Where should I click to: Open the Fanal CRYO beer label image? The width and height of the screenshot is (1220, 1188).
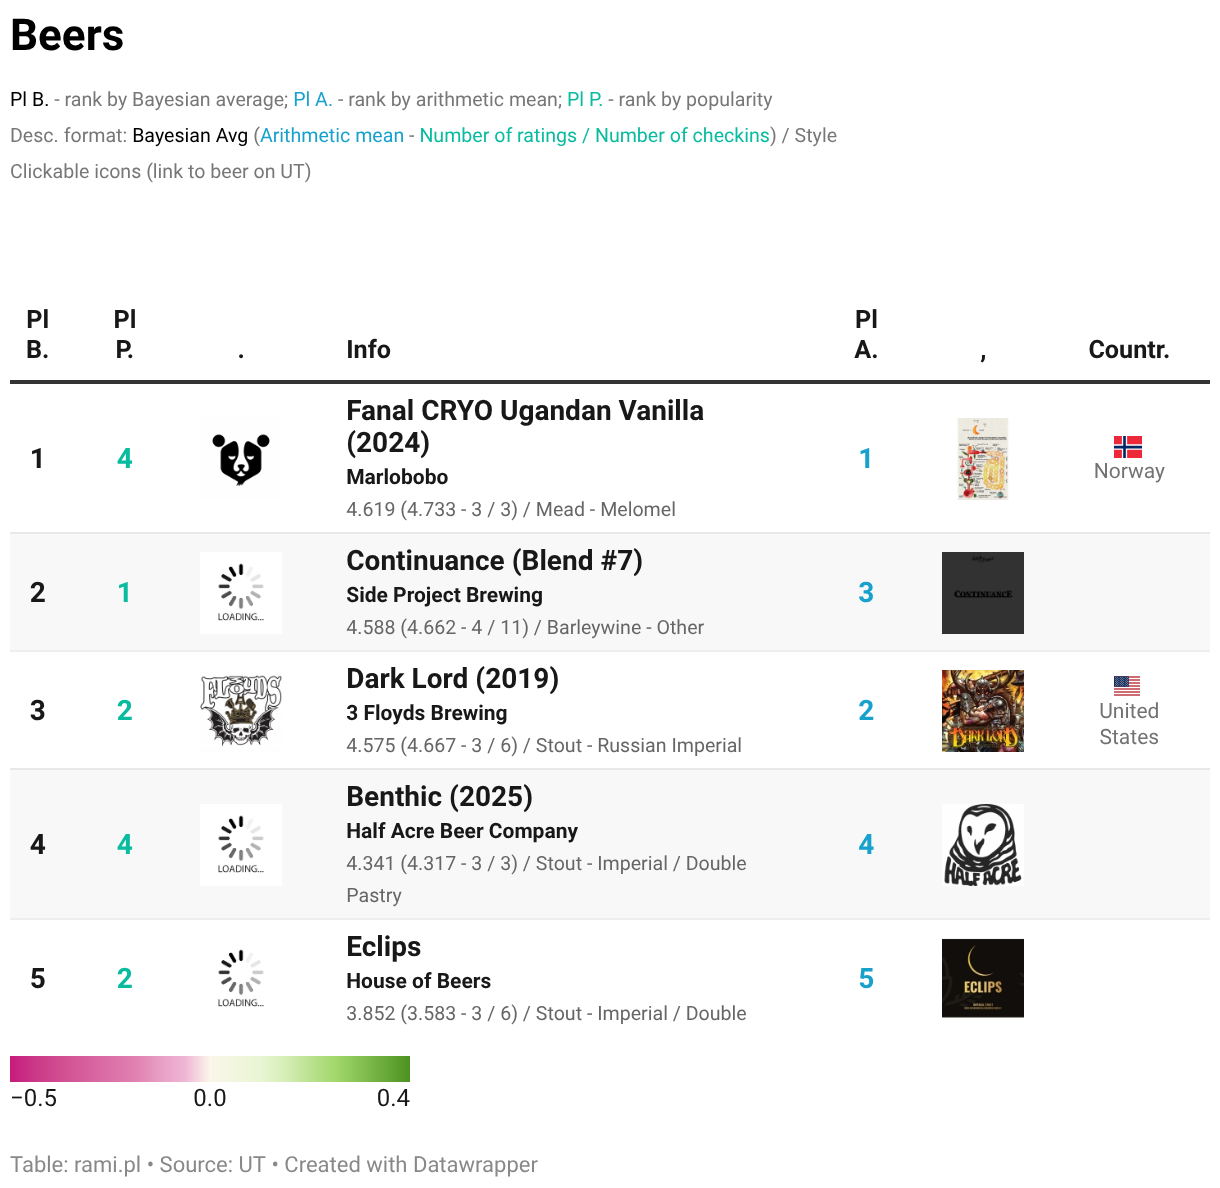[x=982, y=459]
